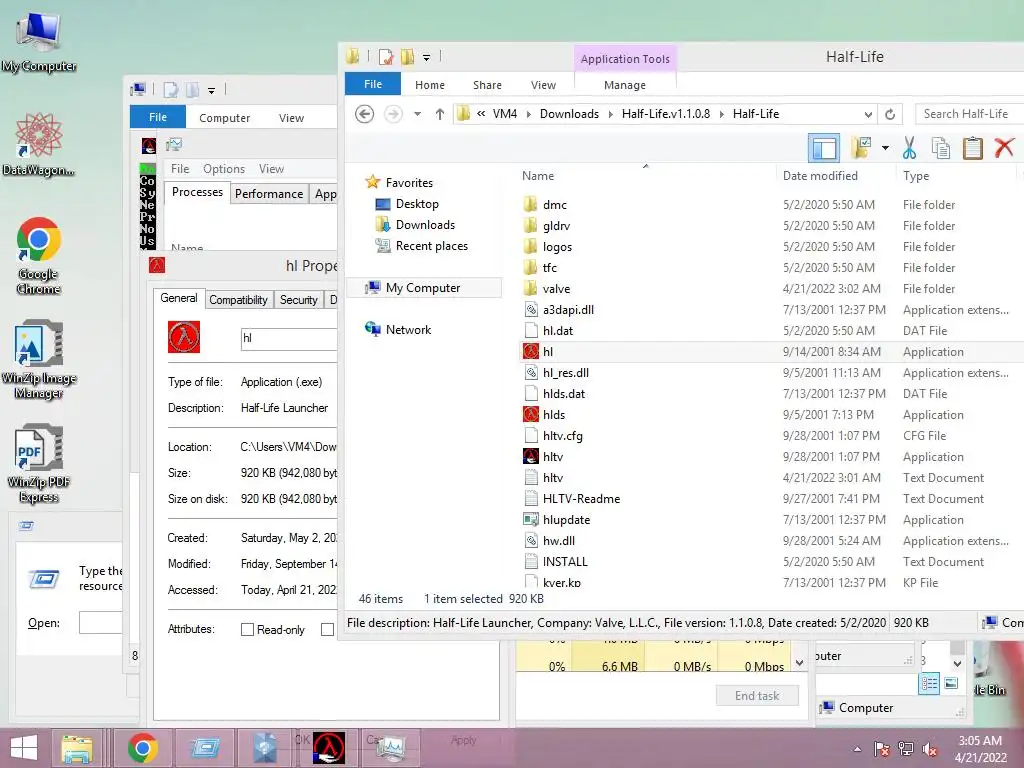The height and width of the screenshot is (768, 1024).
Task: Refresh the Half-Life folder view
Action: click(x=889, y=114)
